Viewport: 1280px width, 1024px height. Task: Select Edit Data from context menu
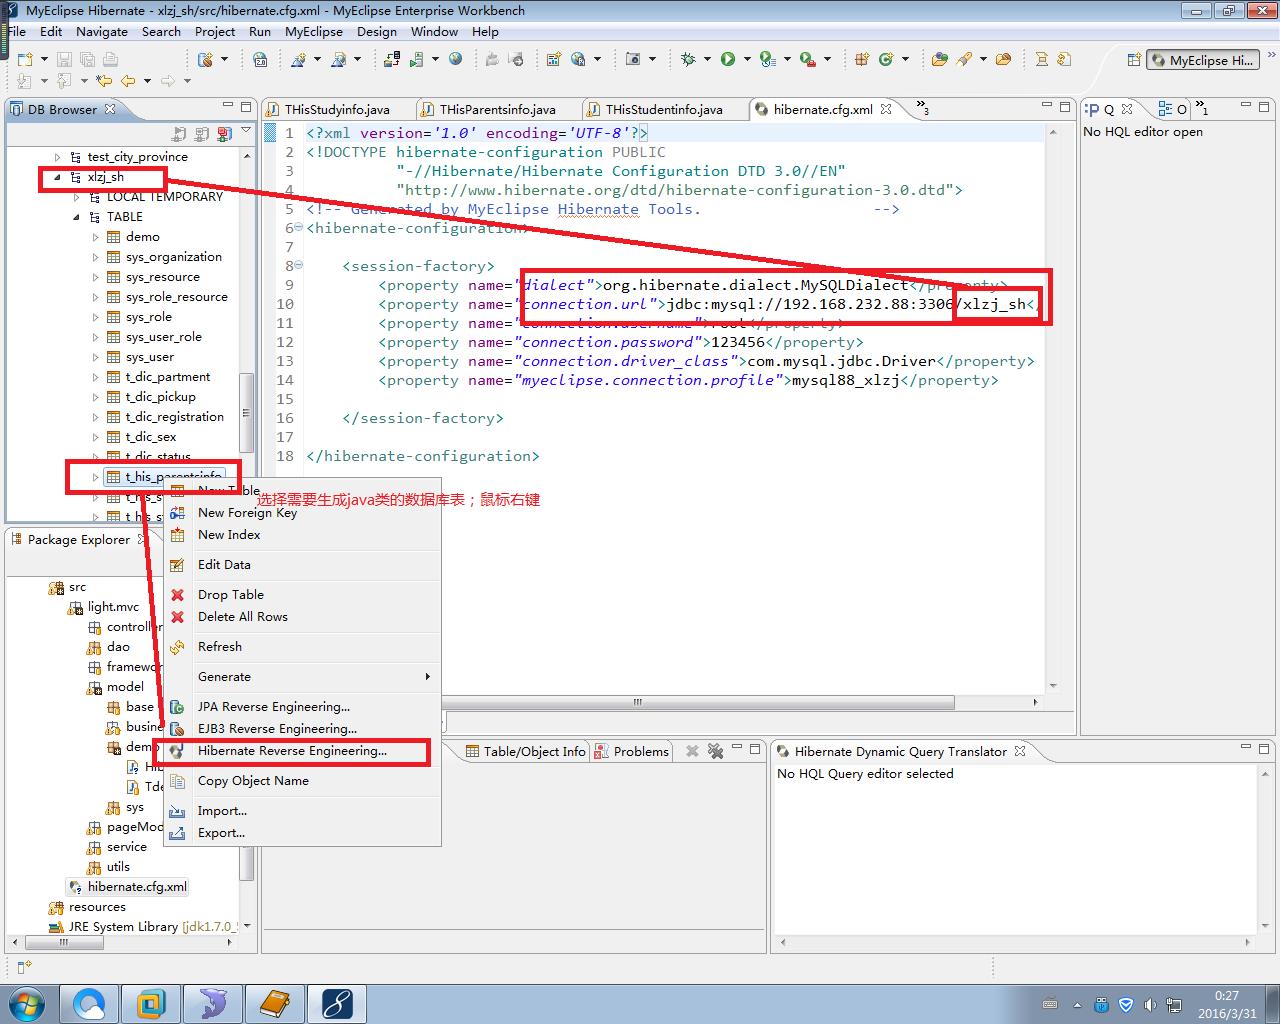[302, 565]
